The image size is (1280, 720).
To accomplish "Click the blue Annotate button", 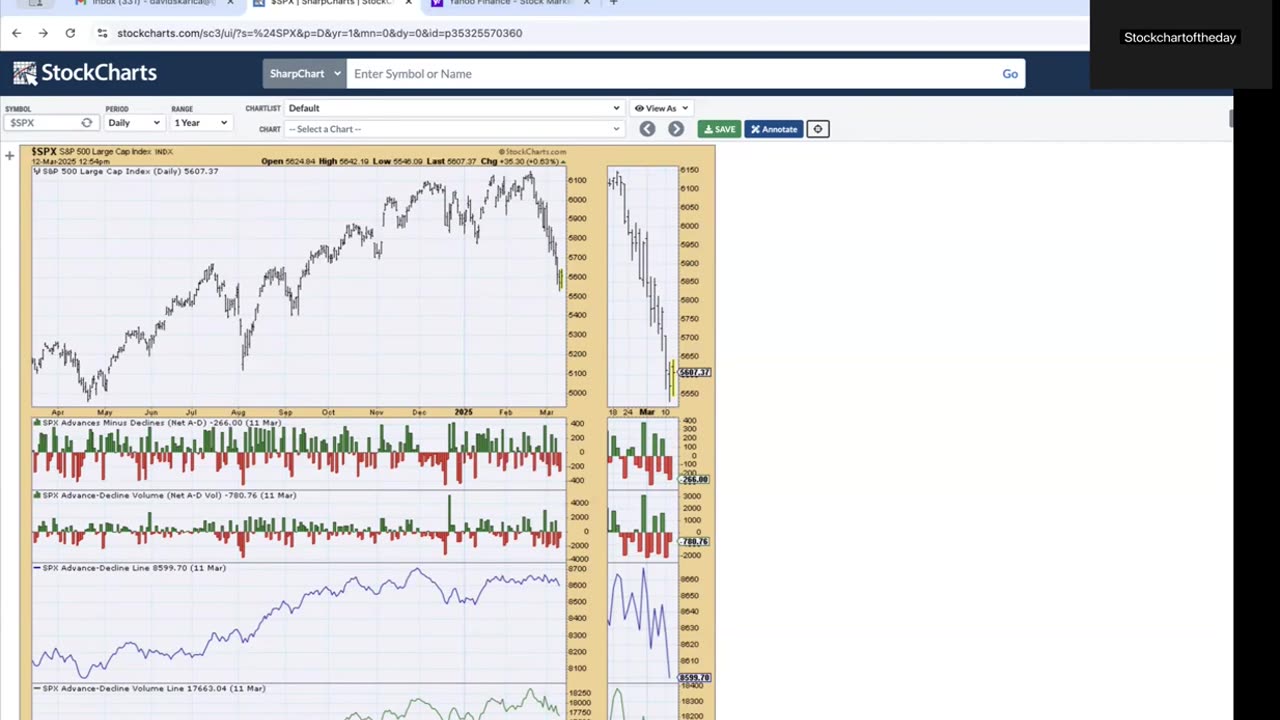I will click(773, 129).
